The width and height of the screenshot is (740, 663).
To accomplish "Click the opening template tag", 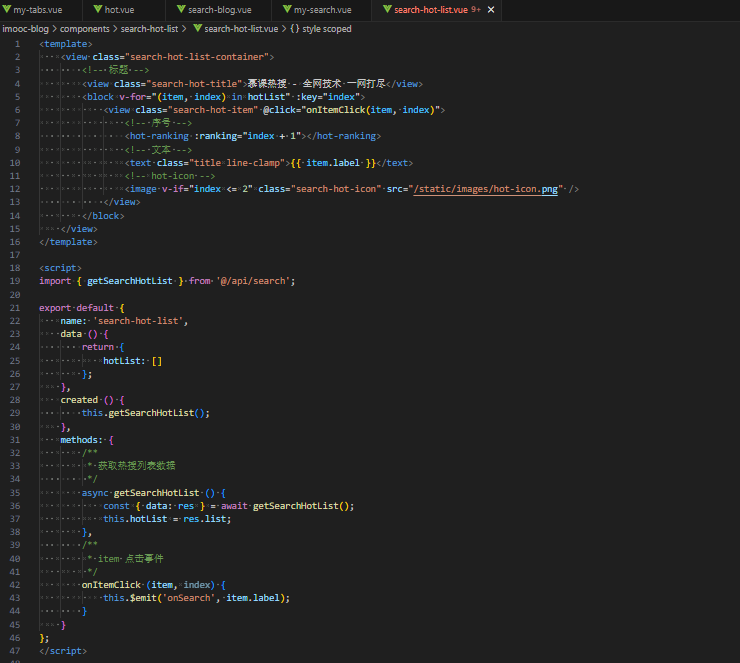I will click(66, 44).
